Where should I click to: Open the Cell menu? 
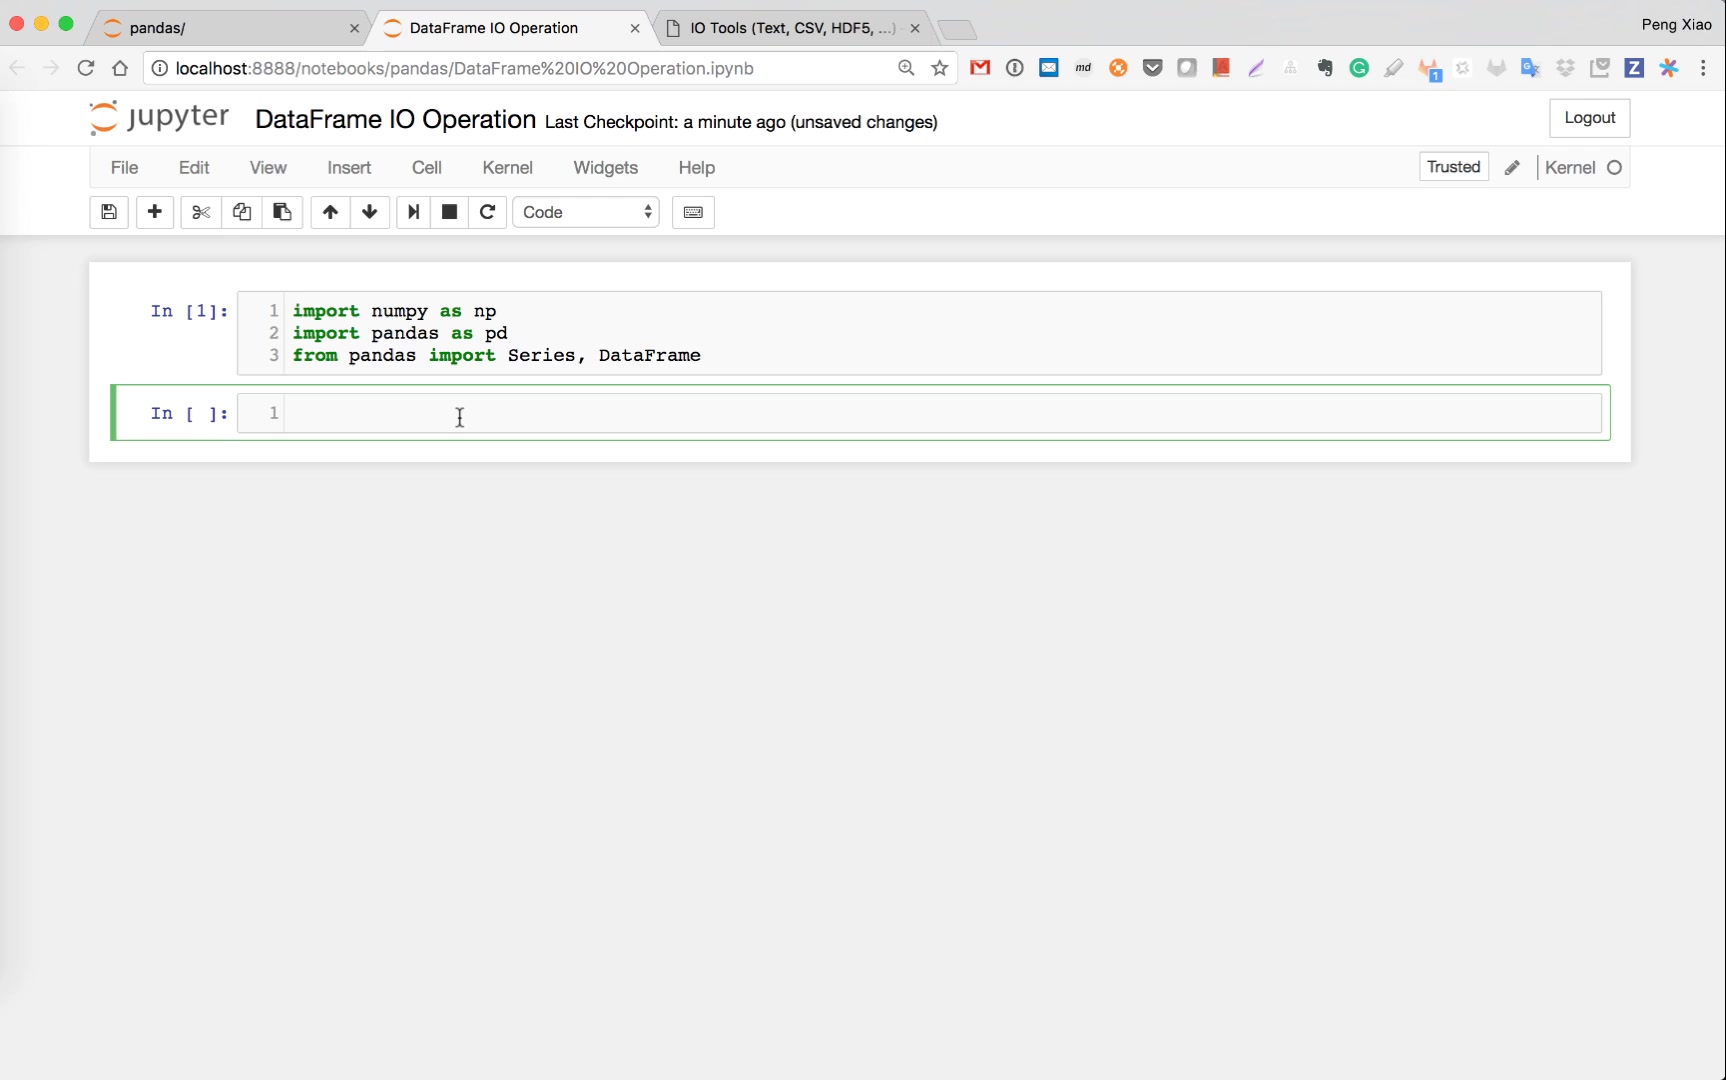tap(426, 168)
